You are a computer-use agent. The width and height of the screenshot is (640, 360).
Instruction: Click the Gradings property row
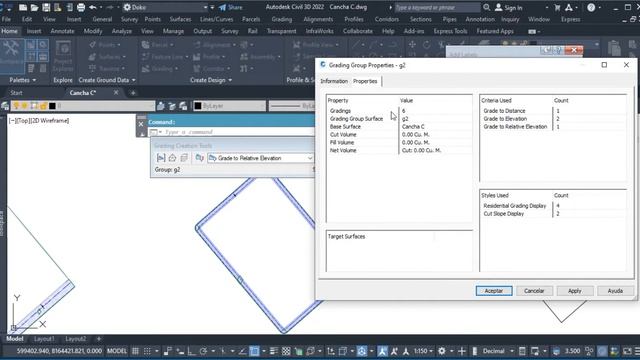(399, 111)
